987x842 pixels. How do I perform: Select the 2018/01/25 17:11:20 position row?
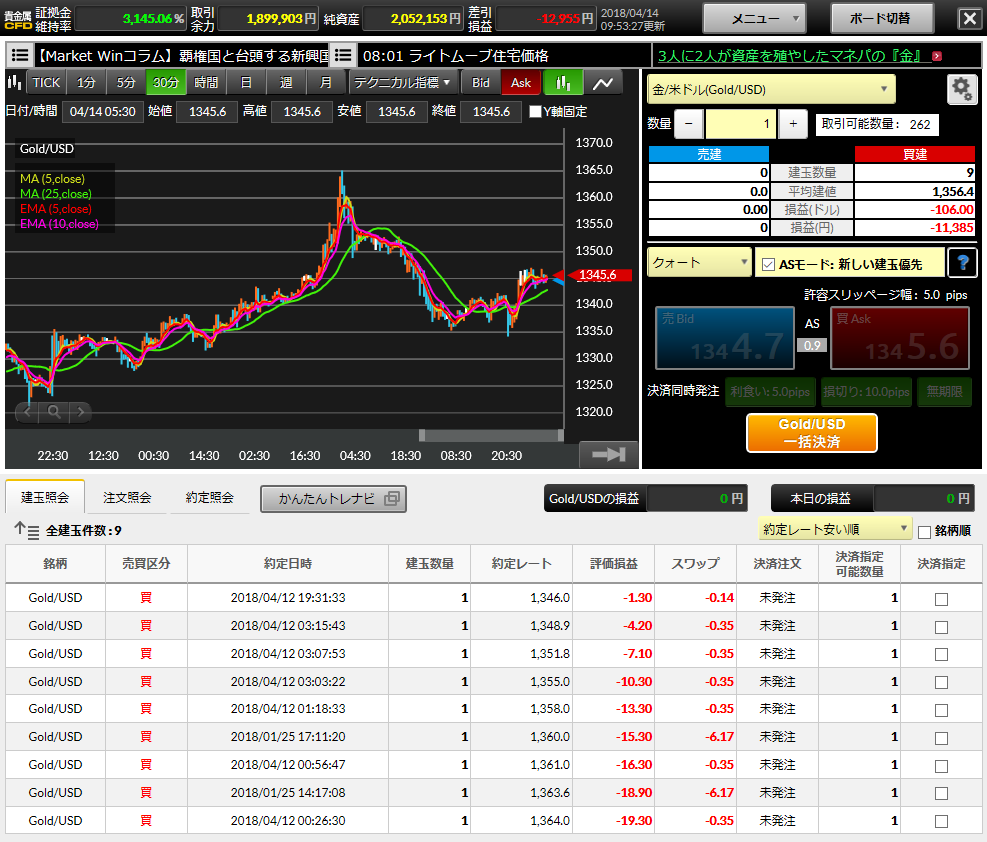(494, 737)
